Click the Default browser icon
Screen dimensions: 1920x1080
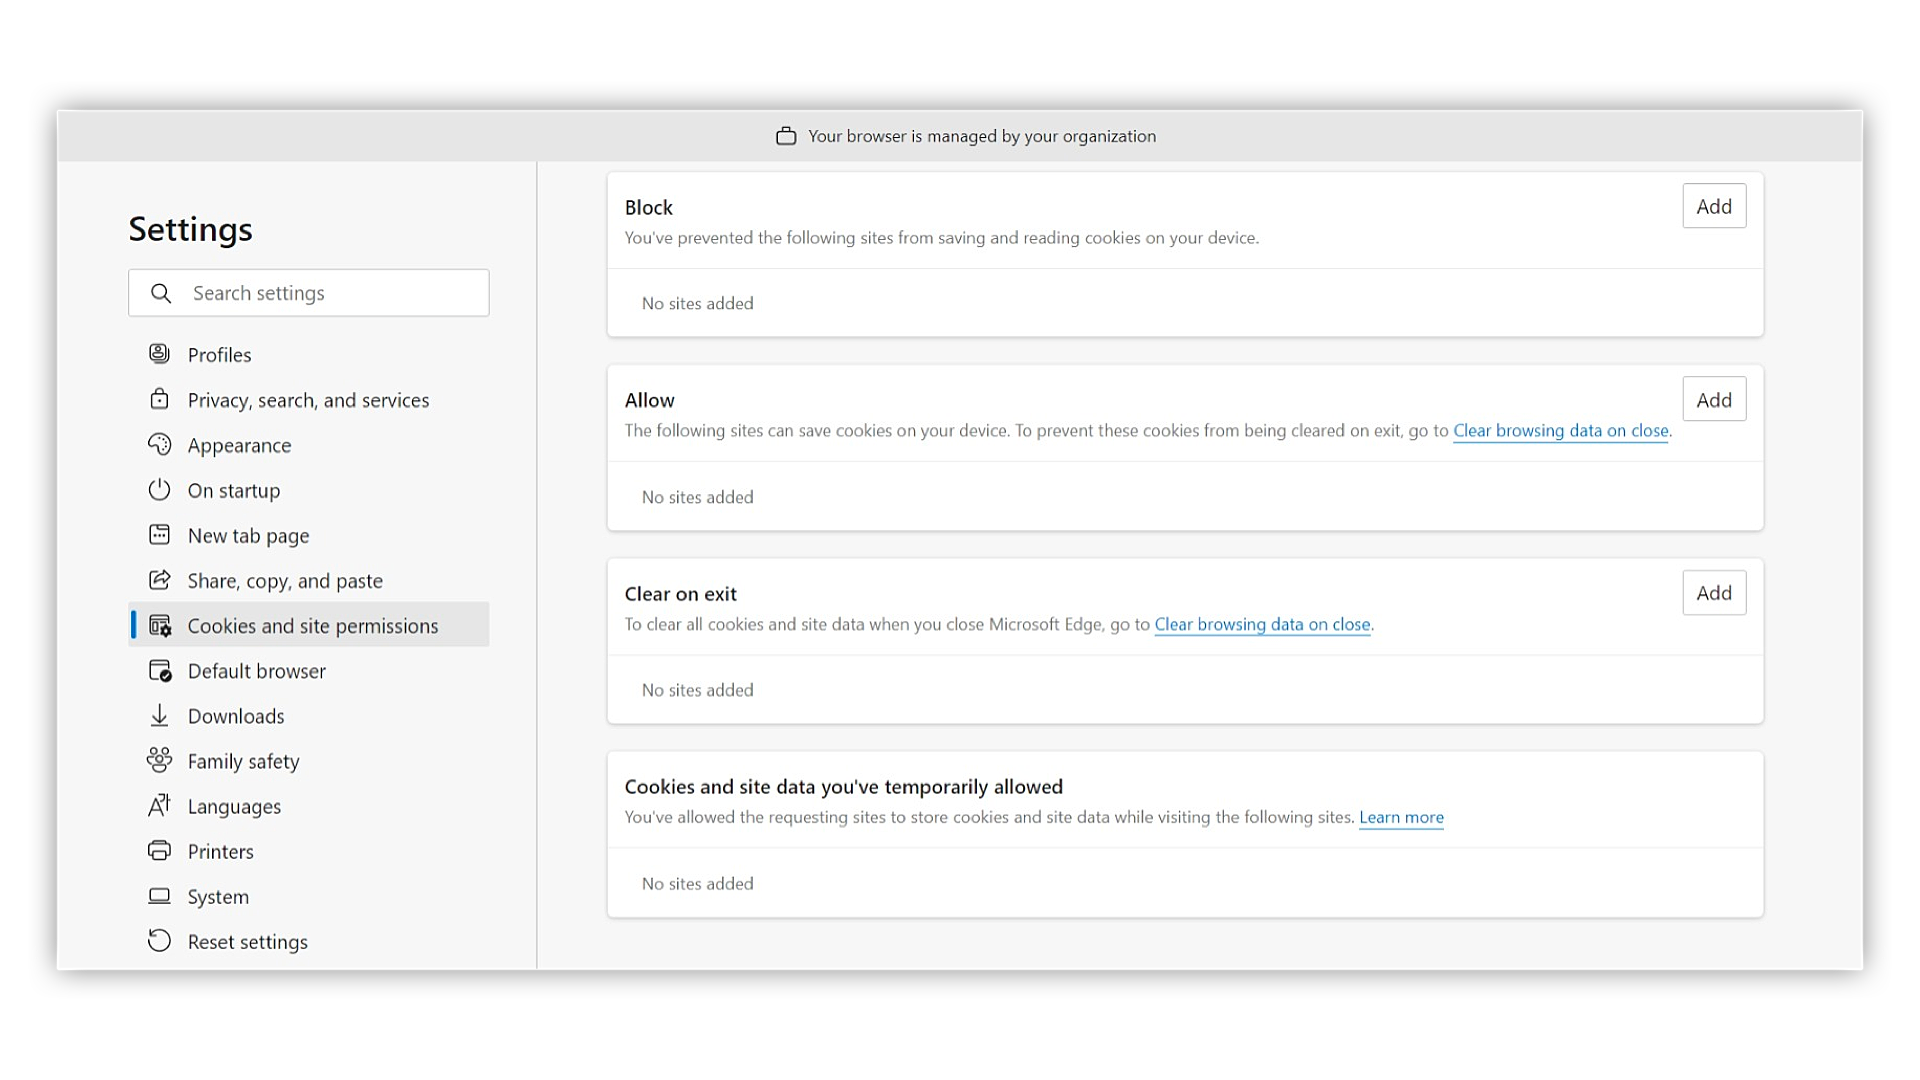point(159,671)
